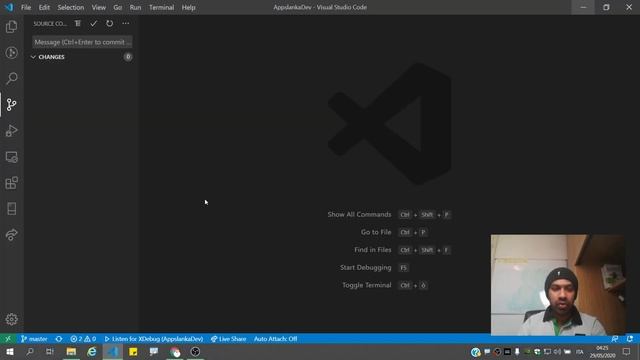This screenshot has width=640, height=360.
Task: Open Task View from the taskbar
Action: pyautogui.click(x=50, y=352)
